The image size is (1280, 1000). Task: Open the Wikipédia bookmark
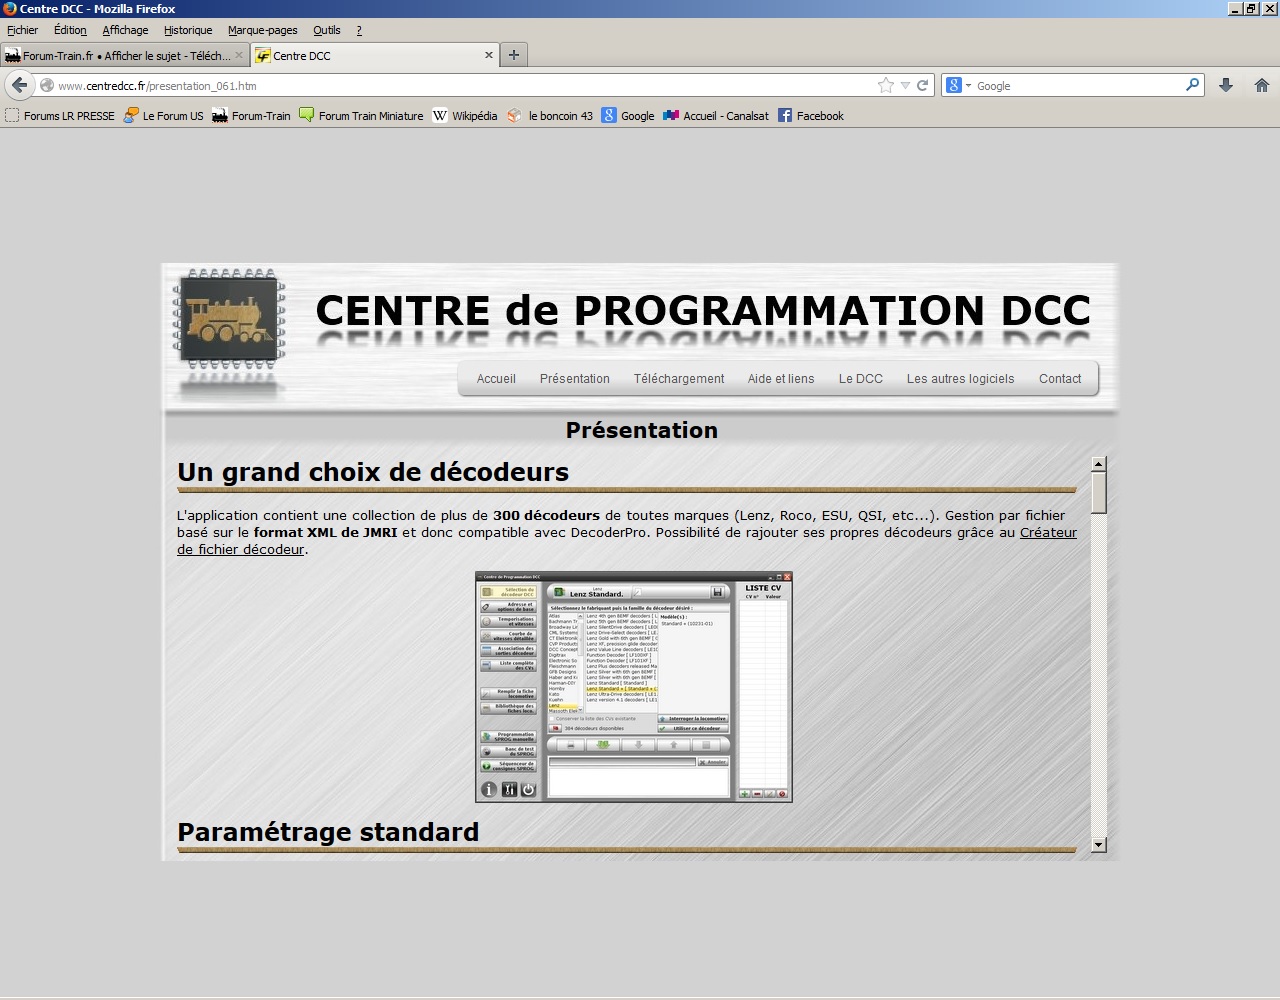[465, 116]
